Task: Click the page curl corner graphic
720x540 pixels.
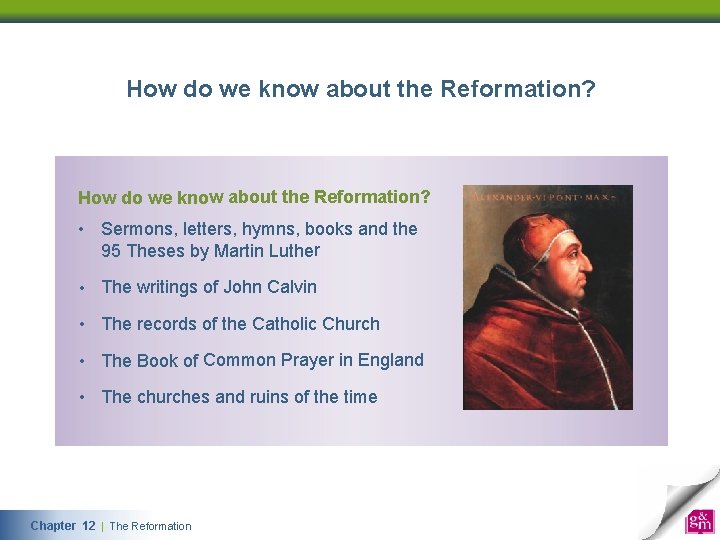Action: pyautogui.click(x=681, y=504)
